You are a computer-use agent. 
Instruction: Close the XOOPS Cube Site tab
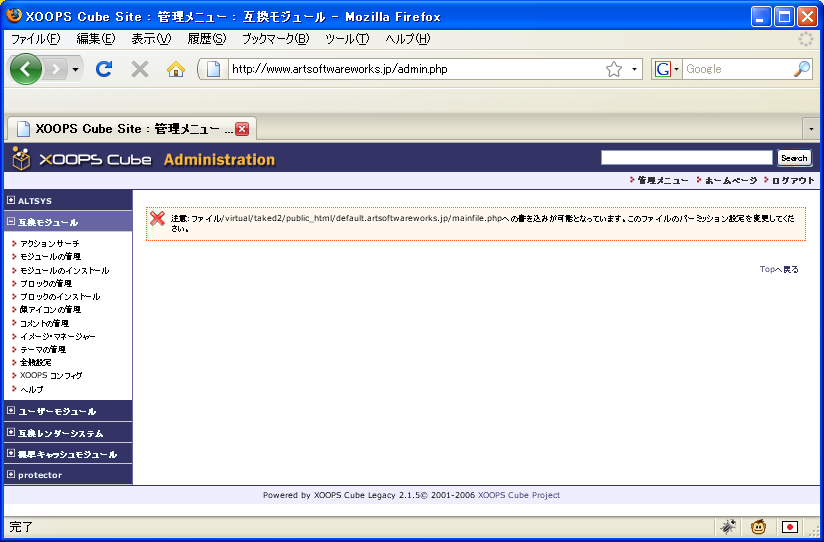pyautogui.click(x=242, y=129)
